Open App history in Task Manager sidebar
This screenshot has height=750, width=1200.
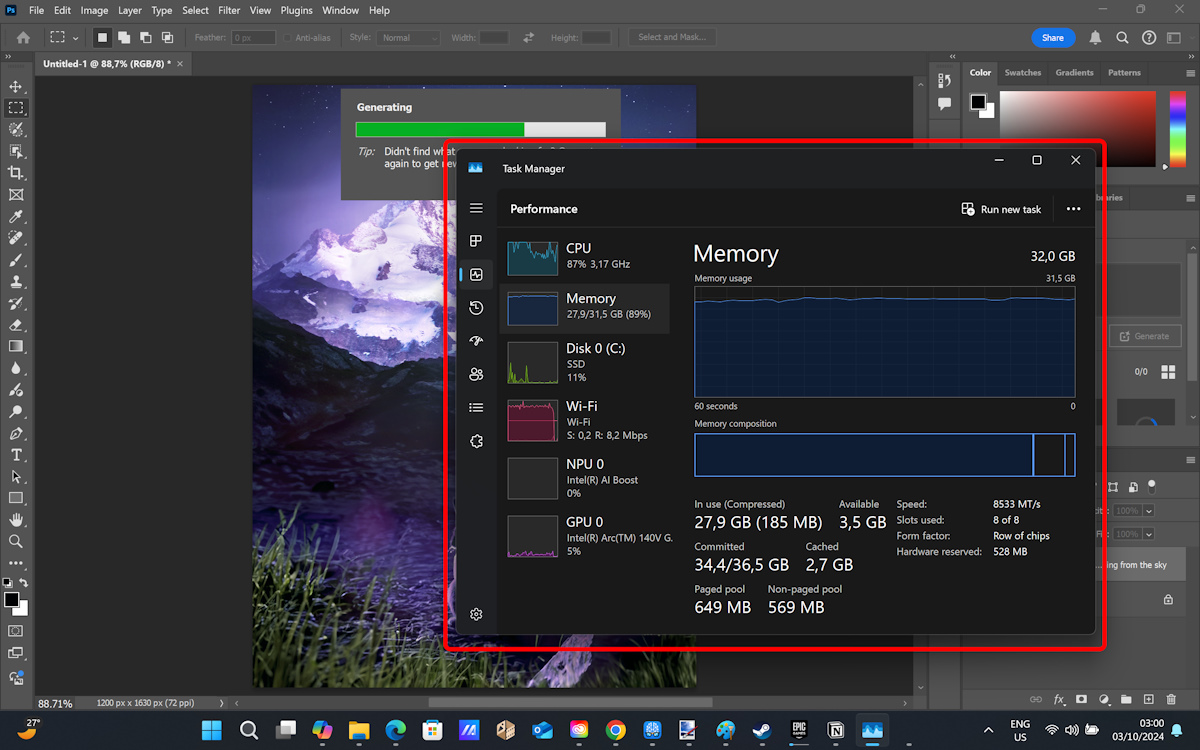pos(476,308)
